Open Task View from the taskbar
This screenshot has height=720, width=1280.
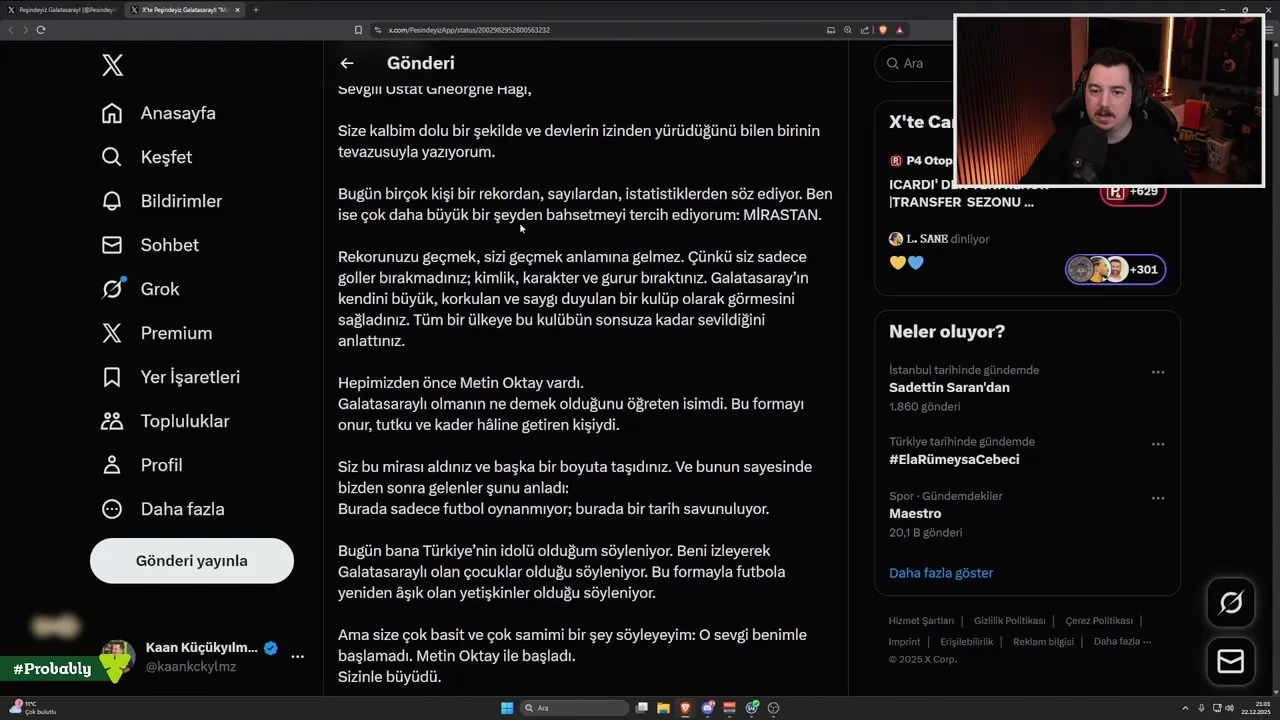click(x=640, y=708)
